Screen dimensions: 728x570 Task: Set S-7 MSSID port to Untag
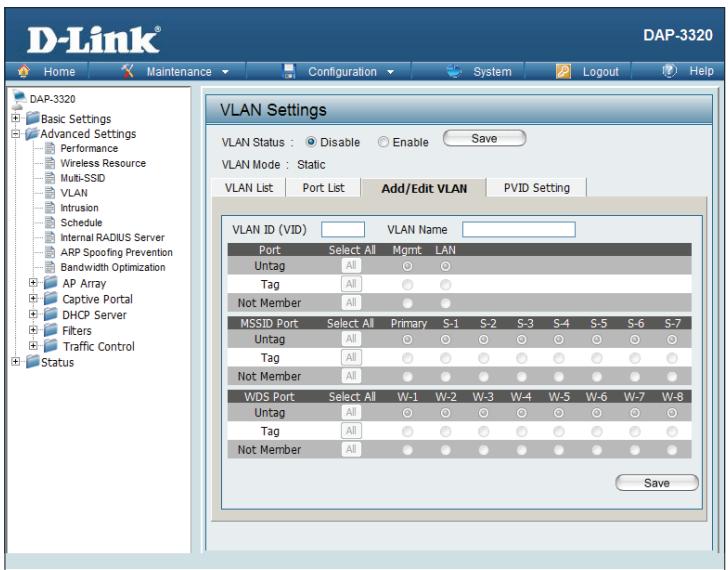672,340
